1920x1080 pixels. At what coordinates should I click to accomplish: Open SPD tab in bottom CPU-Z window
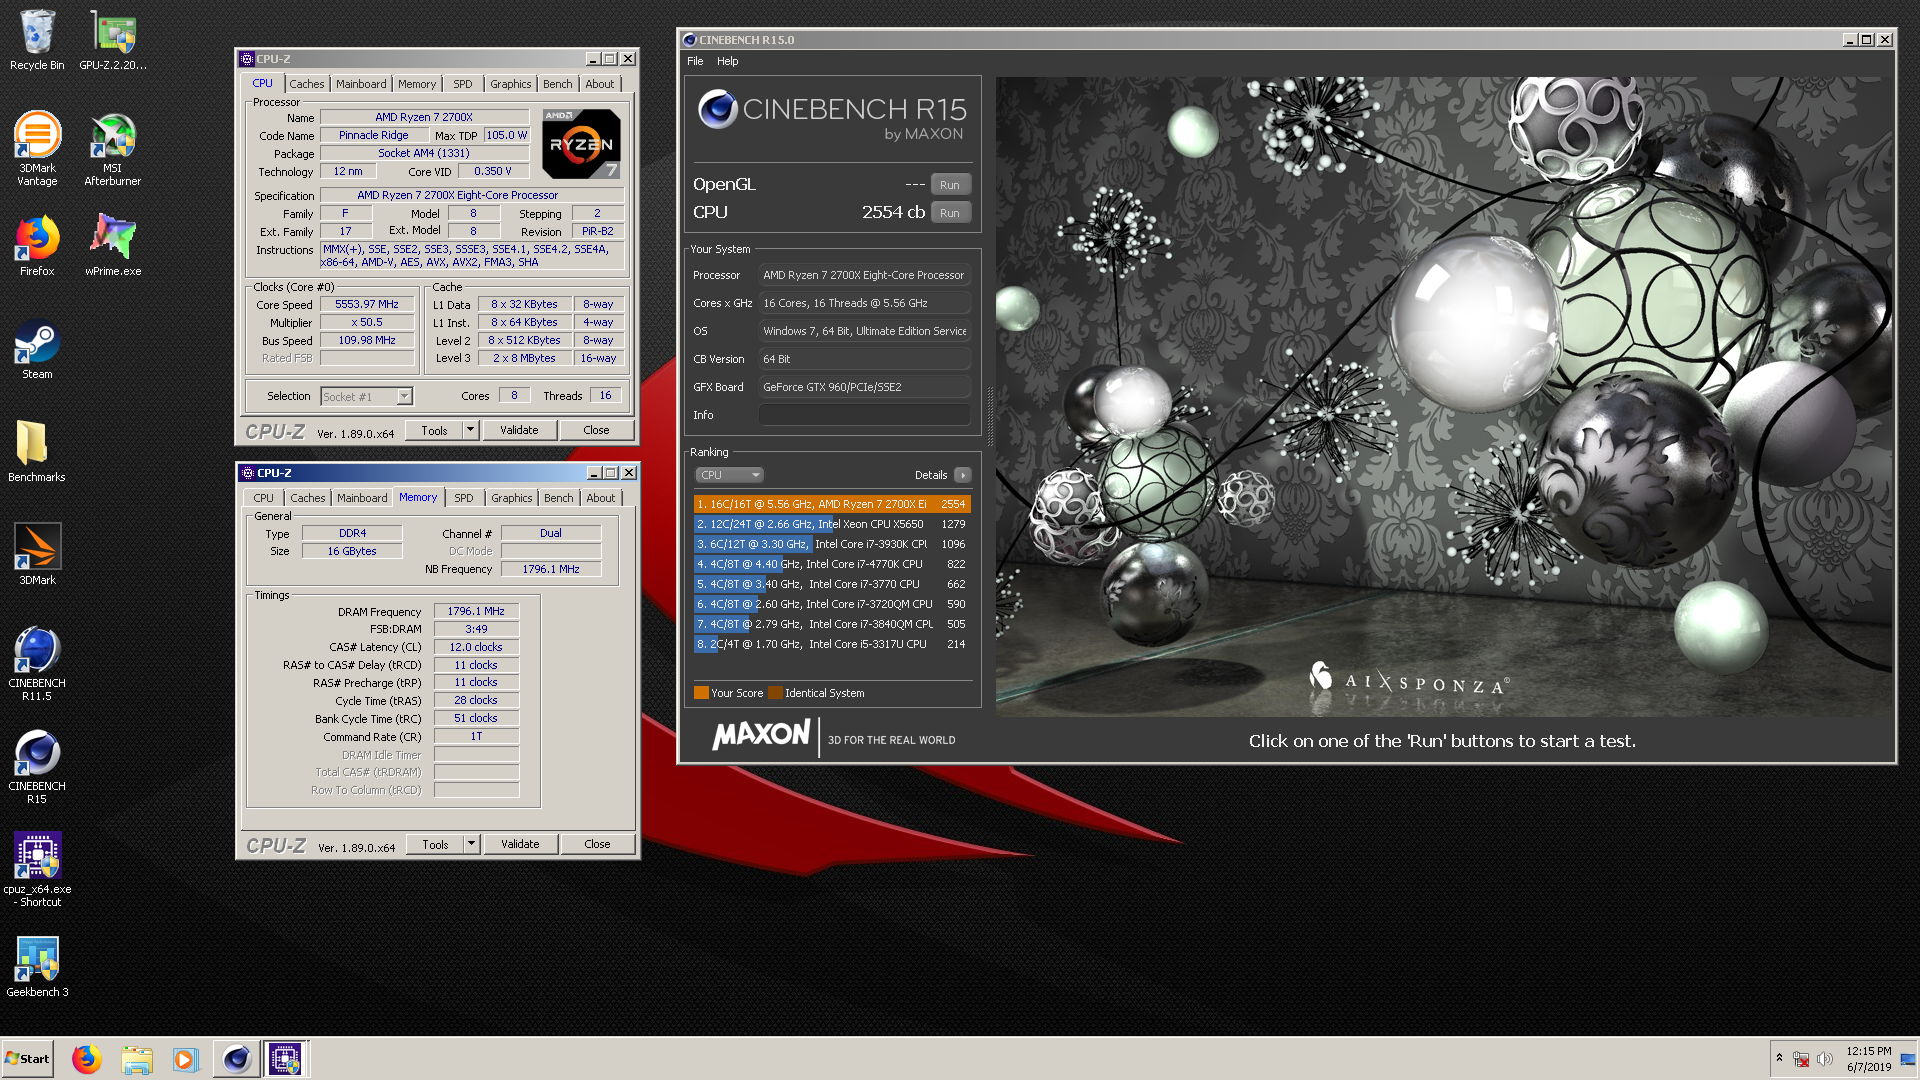coord(463,498)
